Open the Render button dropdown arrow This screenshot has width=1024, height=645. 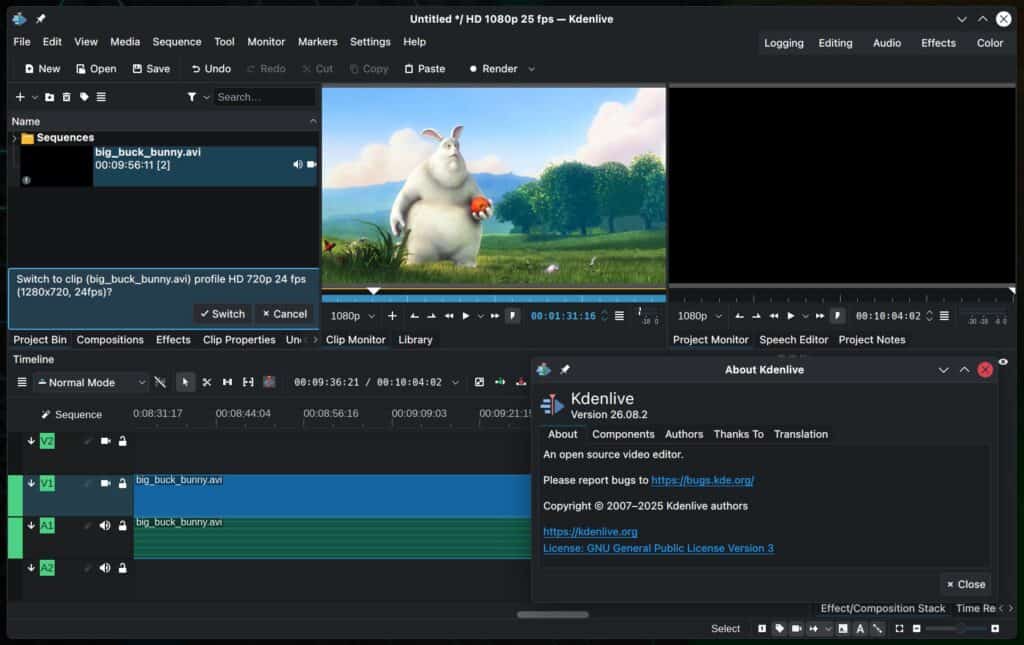coord(532,69)
